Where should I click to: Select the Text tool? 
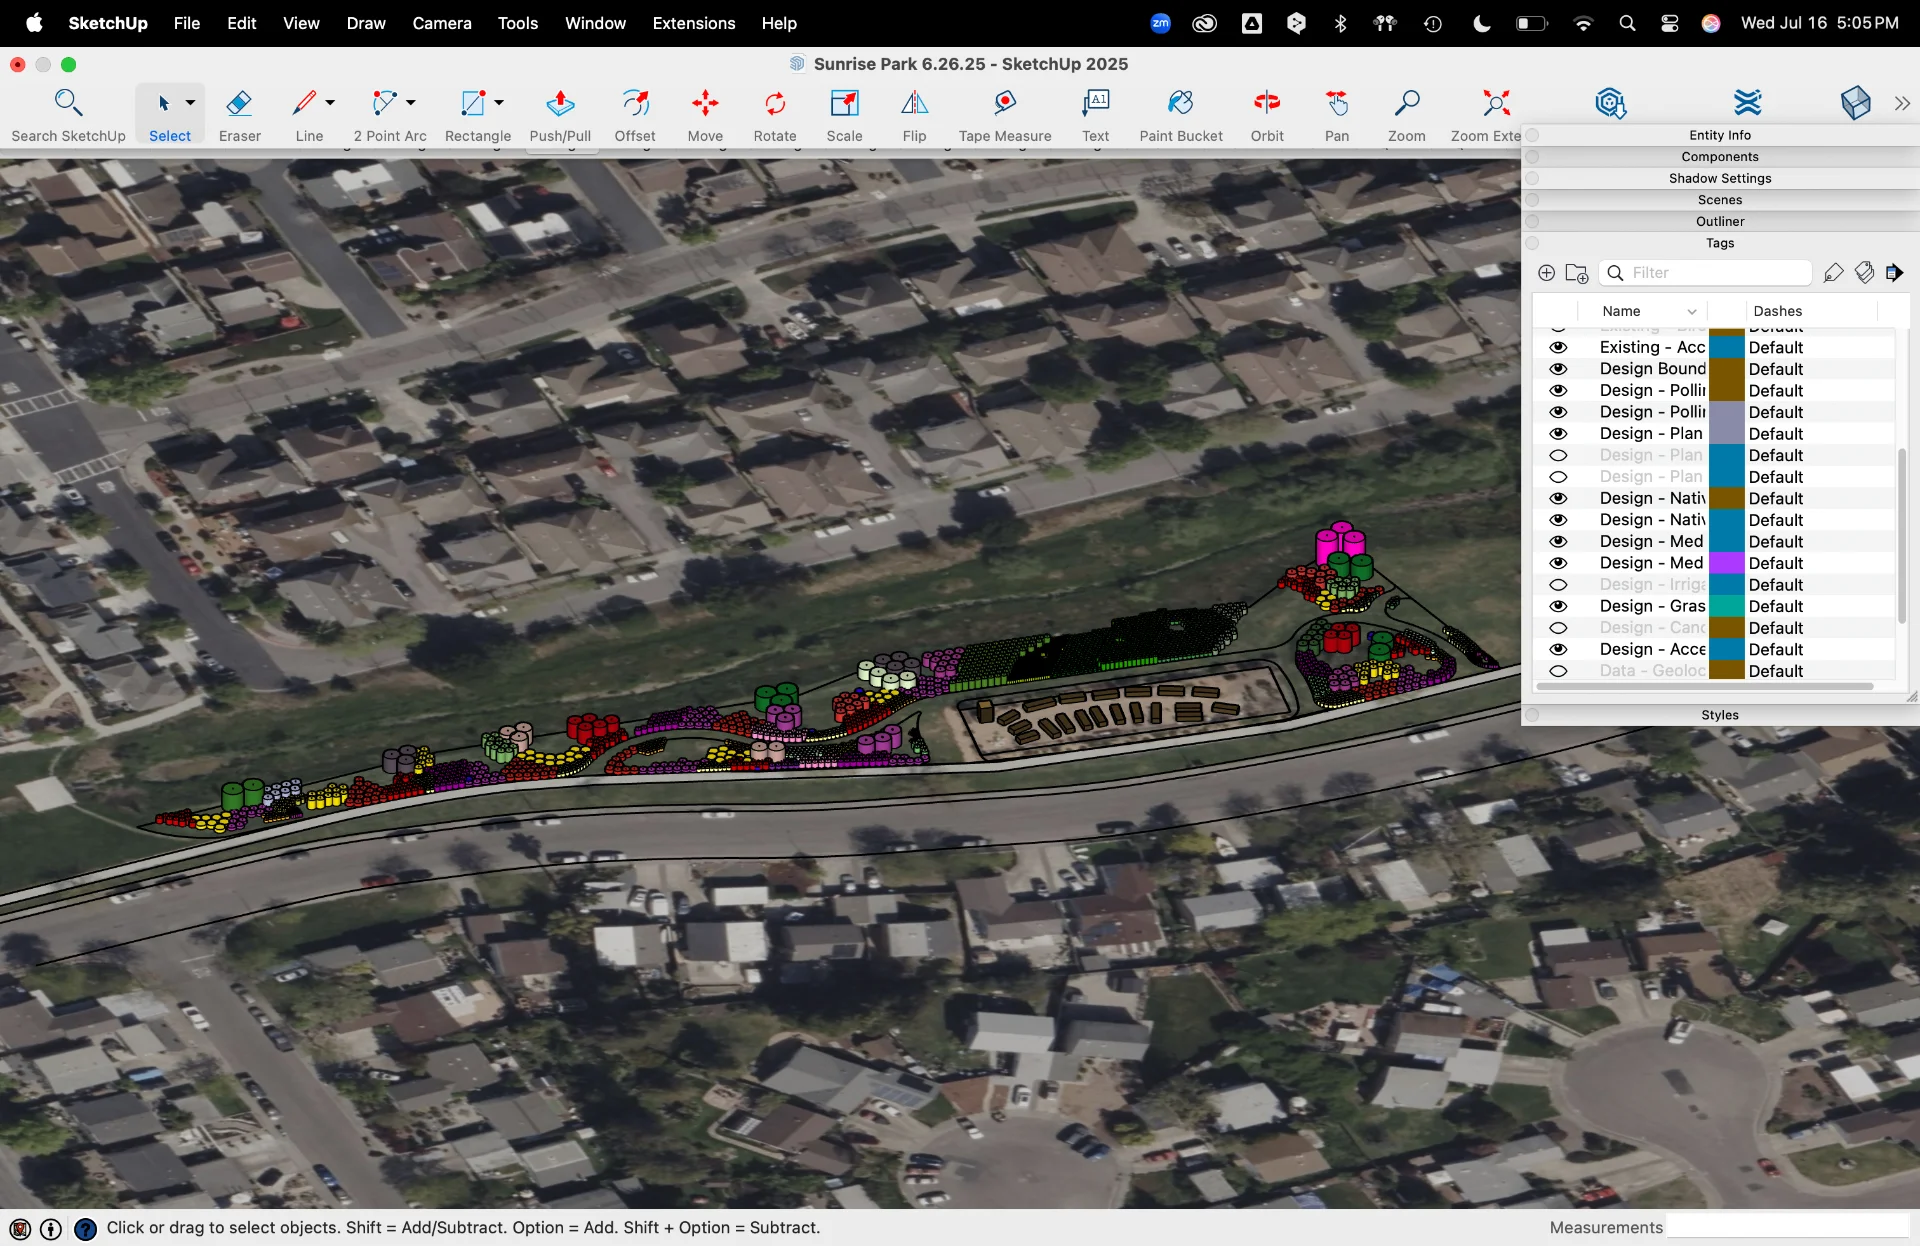click(x=1095, y=115)
